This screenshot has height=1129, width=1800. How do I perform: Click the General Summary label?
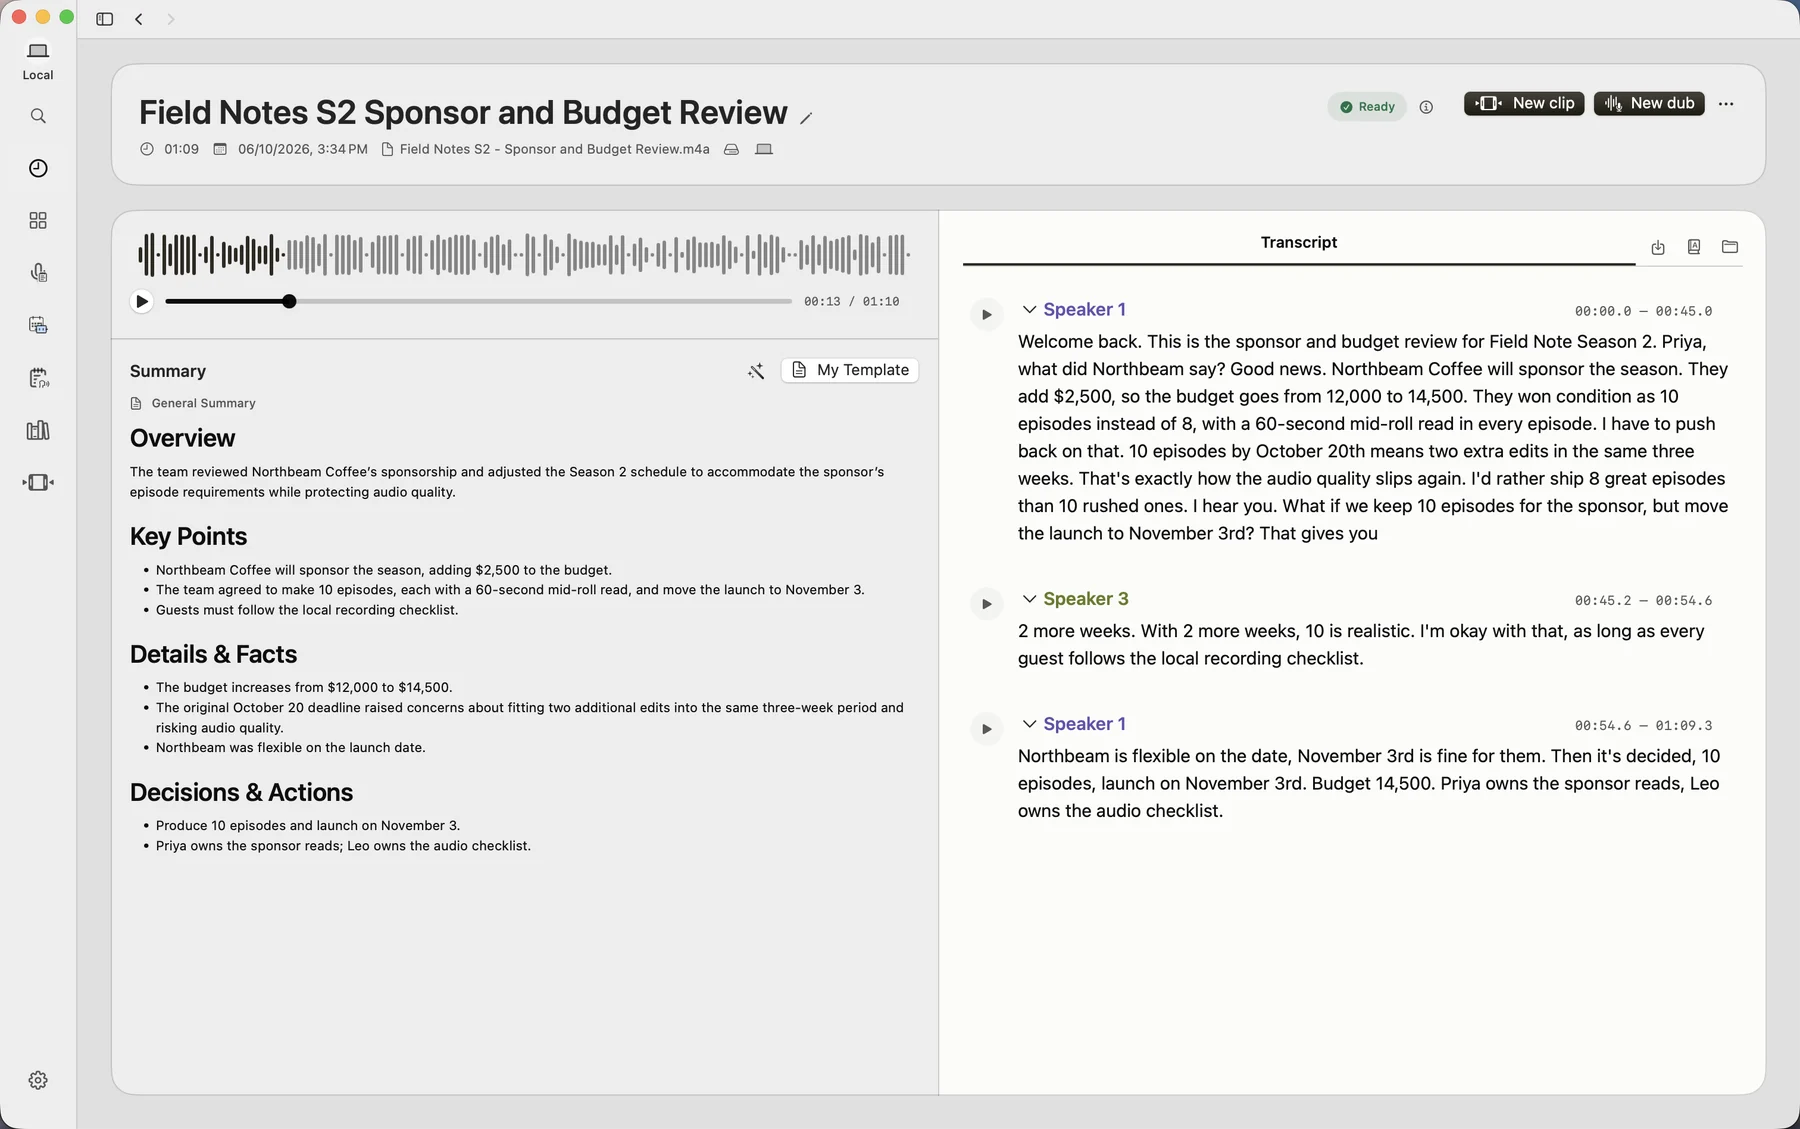tap(203, 403)
